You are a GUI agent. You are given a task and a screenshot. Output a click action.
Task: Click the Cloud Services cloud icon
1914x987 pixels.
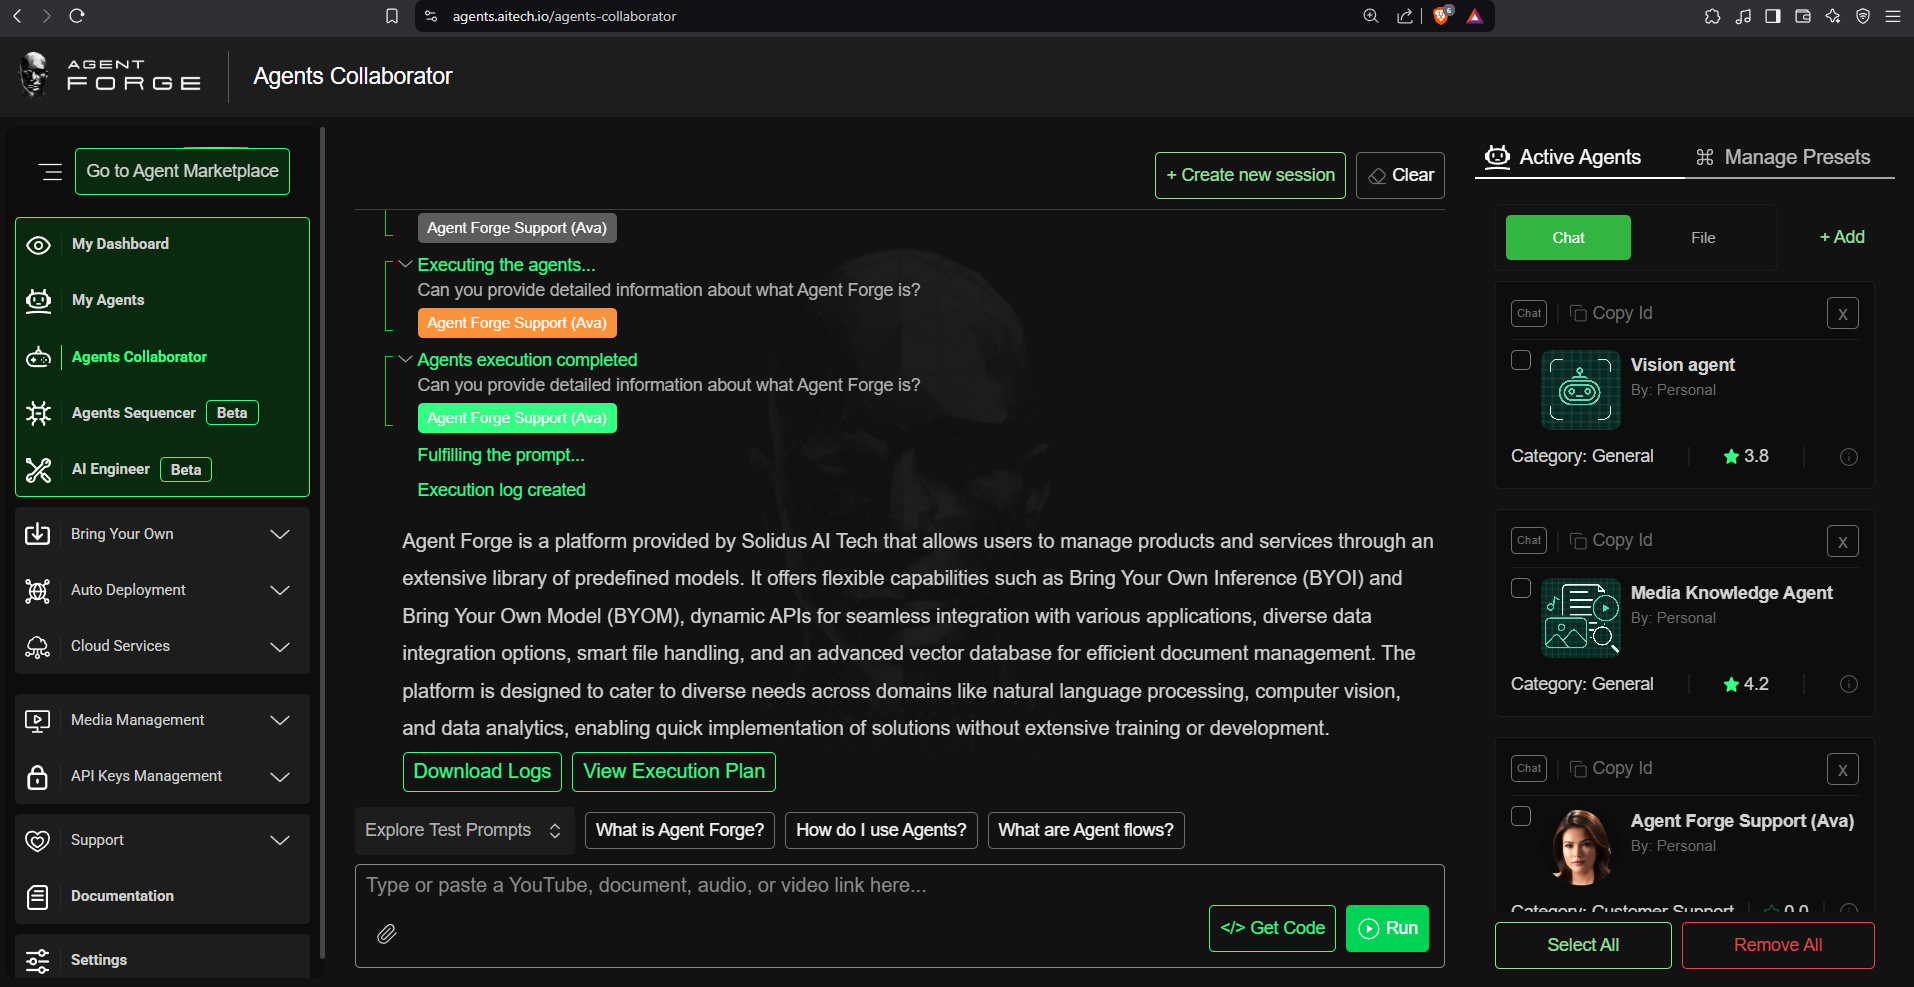click(37, 647)
